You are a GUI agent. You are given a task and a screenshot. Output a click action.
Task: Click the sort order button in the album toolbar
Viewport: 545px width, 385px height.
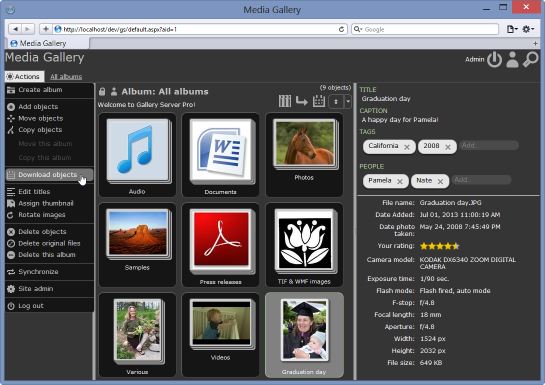pos(336,101)
